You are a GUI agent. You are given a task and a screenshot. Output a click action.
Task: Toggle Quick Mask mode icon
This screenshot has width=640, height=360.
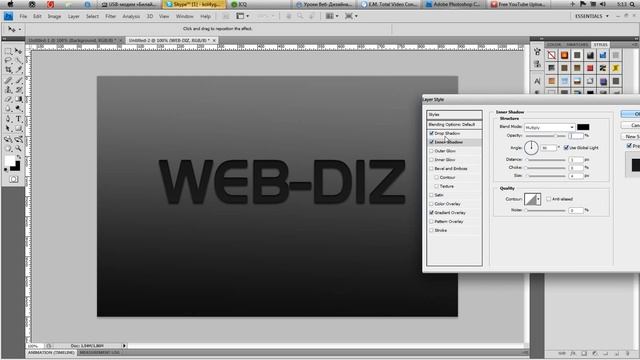click(x=13, y=179)
